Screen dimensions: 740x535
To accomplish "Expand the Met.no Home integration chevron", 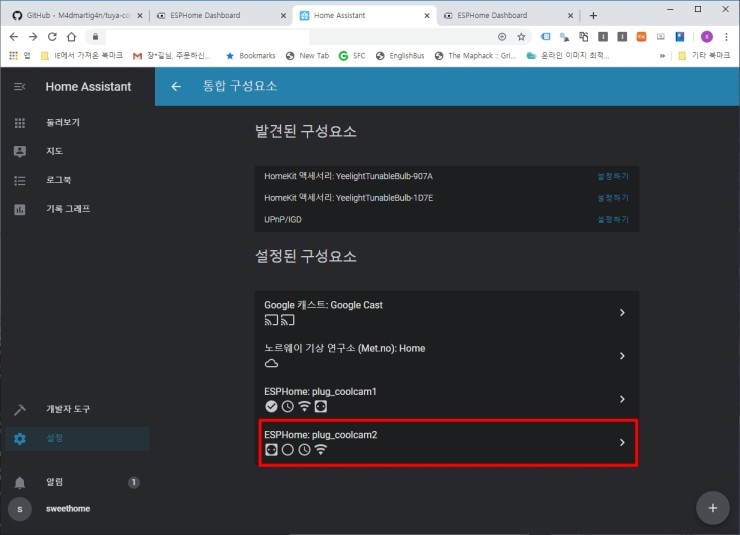I will click(x=622, y=356).
